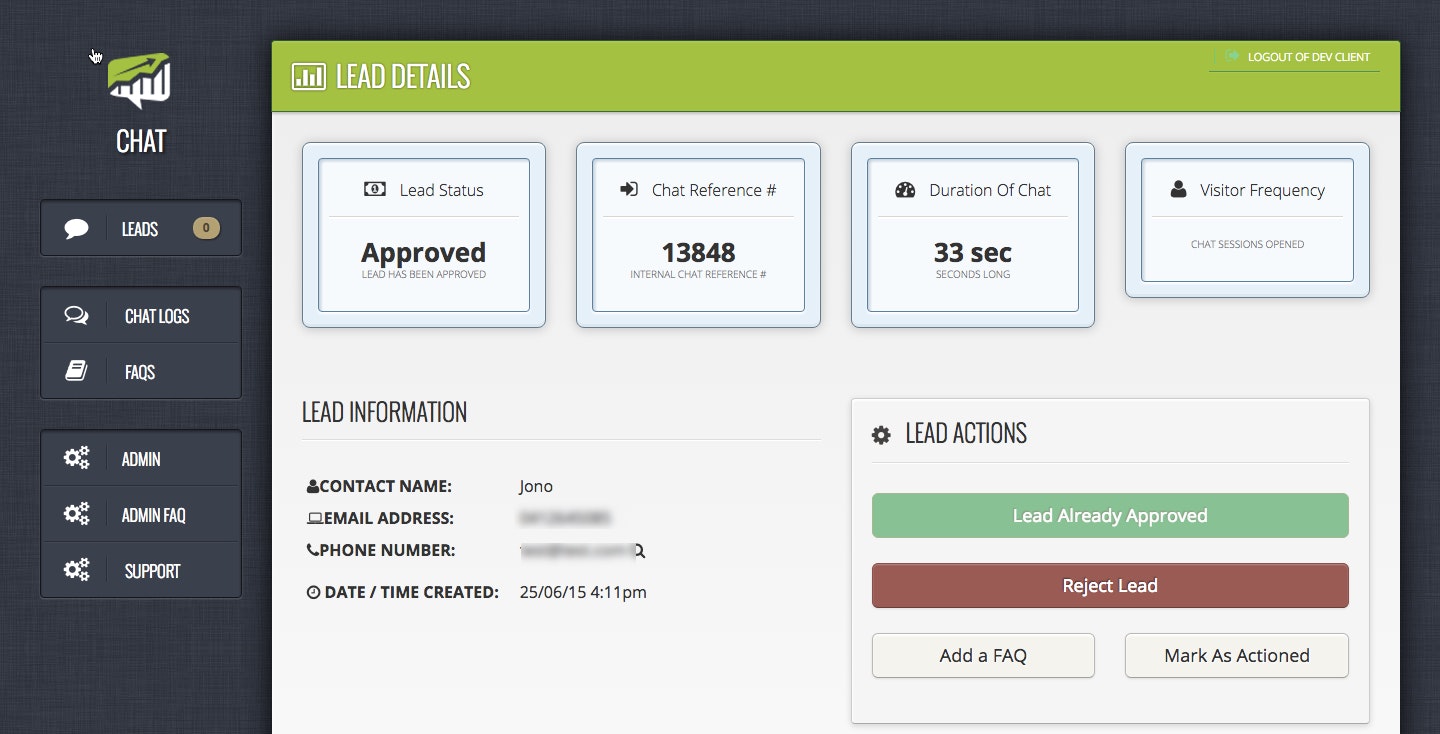The height and width of the screenshot is (734, 1440).
Task: Click the FAQs book icon
Action: pos(76,371)
